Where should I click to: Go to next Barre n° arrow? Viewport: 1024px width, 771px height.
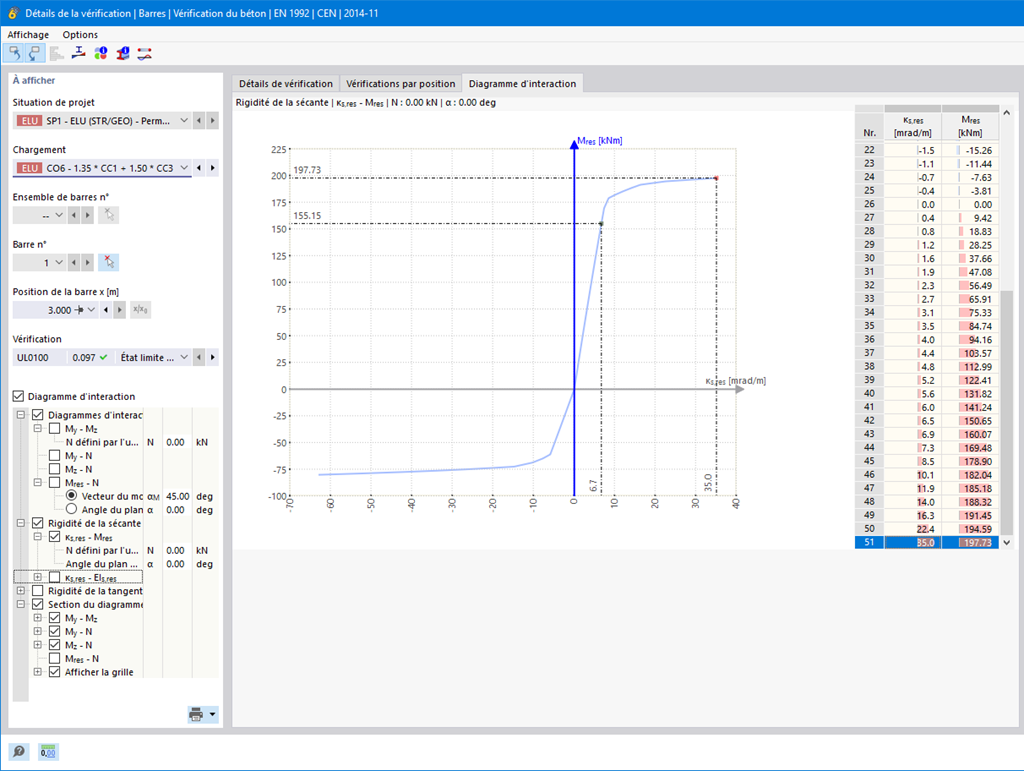click(87, 262)
